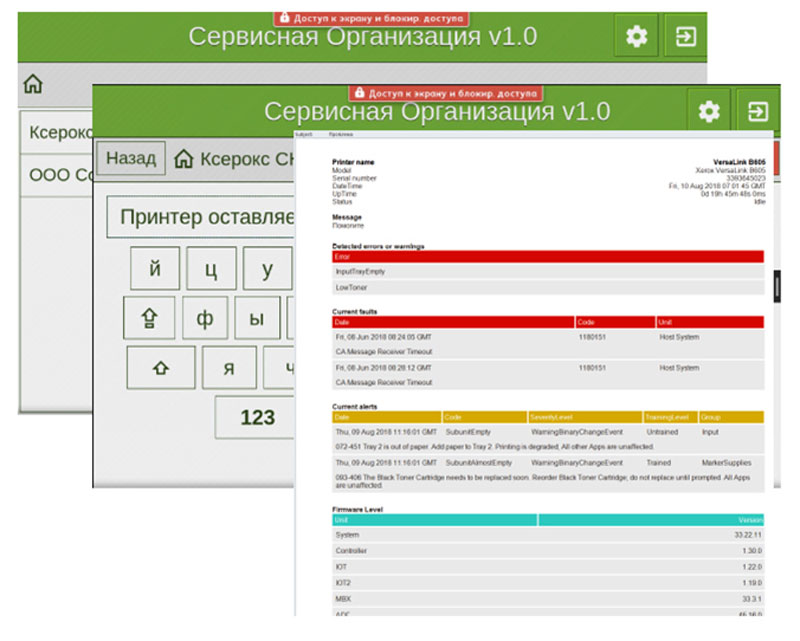Image resolution: width=800 pixels, height=641 pixels.
Task: Open settings gear in back window header
Action: (636, 36)
